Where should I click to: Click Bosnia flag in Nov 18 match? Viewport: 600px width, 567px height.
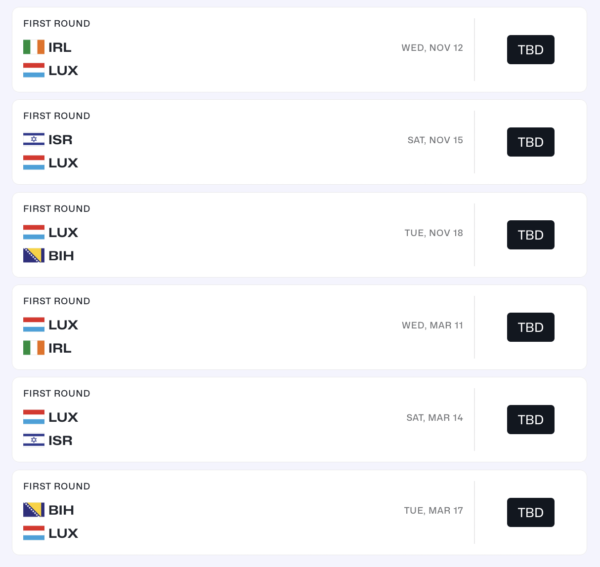[x=34, y=255]
